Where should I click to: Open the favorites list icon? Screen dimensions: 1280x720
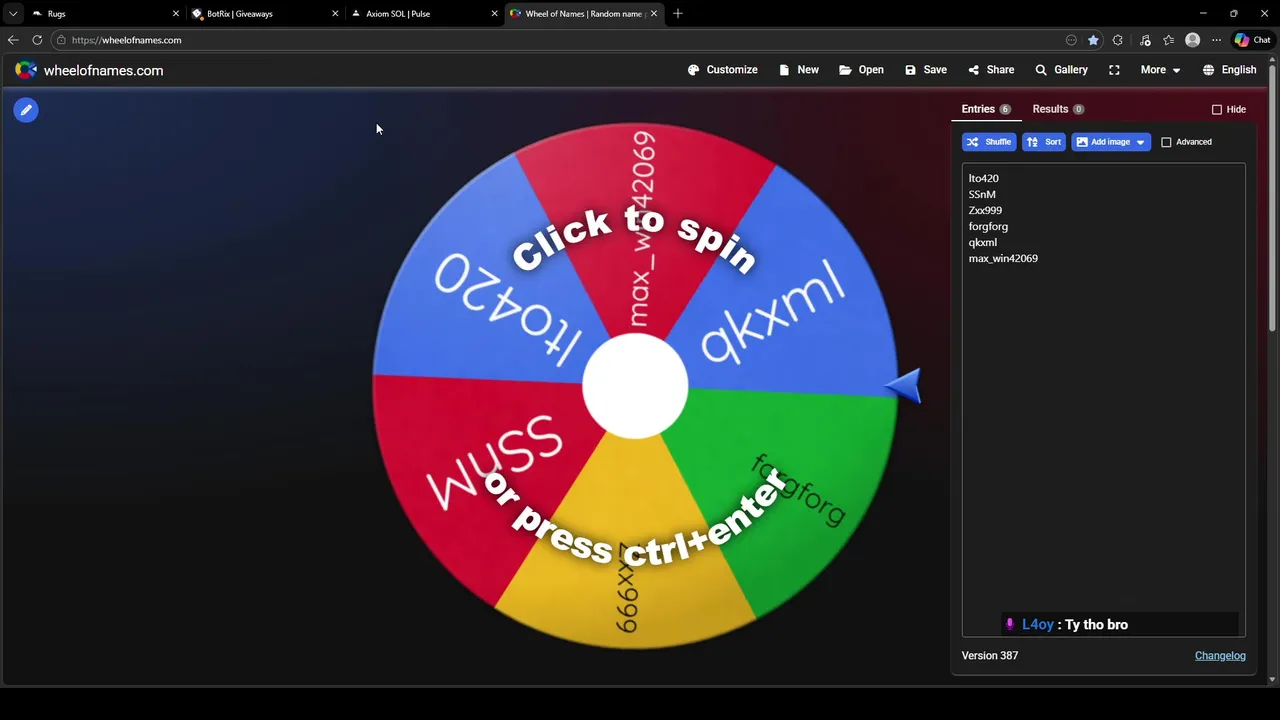[x=1168, y=40]
